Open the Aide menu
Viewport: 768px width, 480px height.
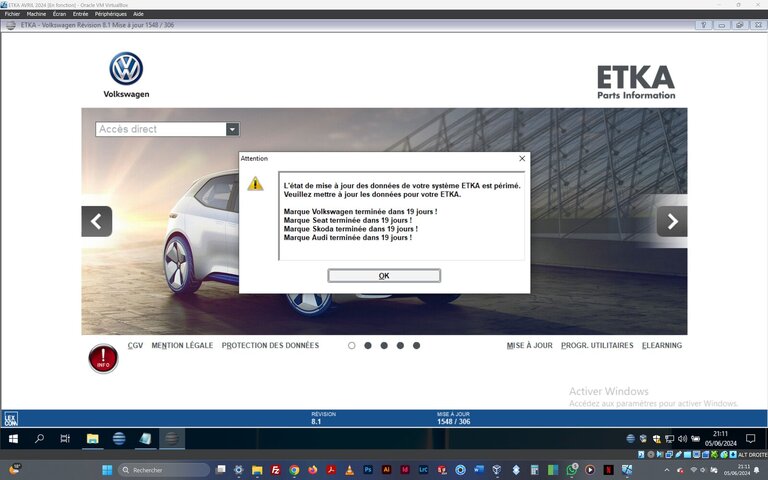139,14
